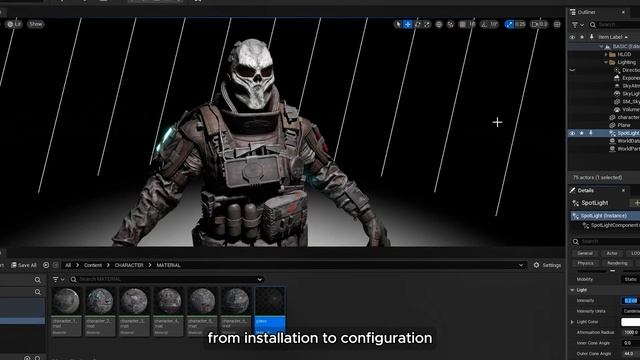Toggle the grid snapping button

462,24
